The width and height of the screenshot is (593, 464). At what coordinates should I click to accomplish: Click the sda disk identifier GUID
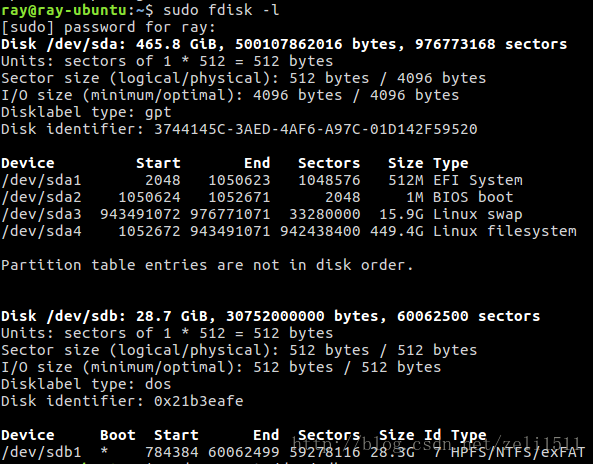316,129
